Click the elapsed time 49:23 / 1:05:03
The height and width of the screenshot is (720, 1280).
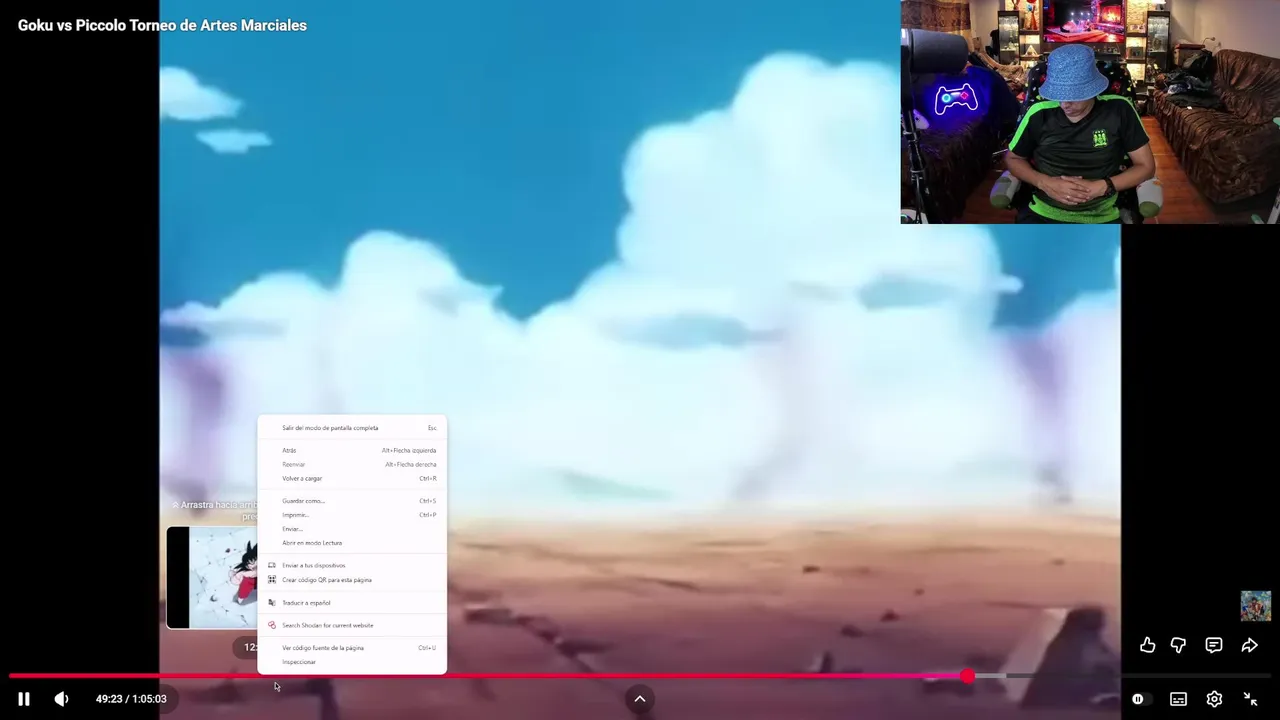click(x=131, y=699)
